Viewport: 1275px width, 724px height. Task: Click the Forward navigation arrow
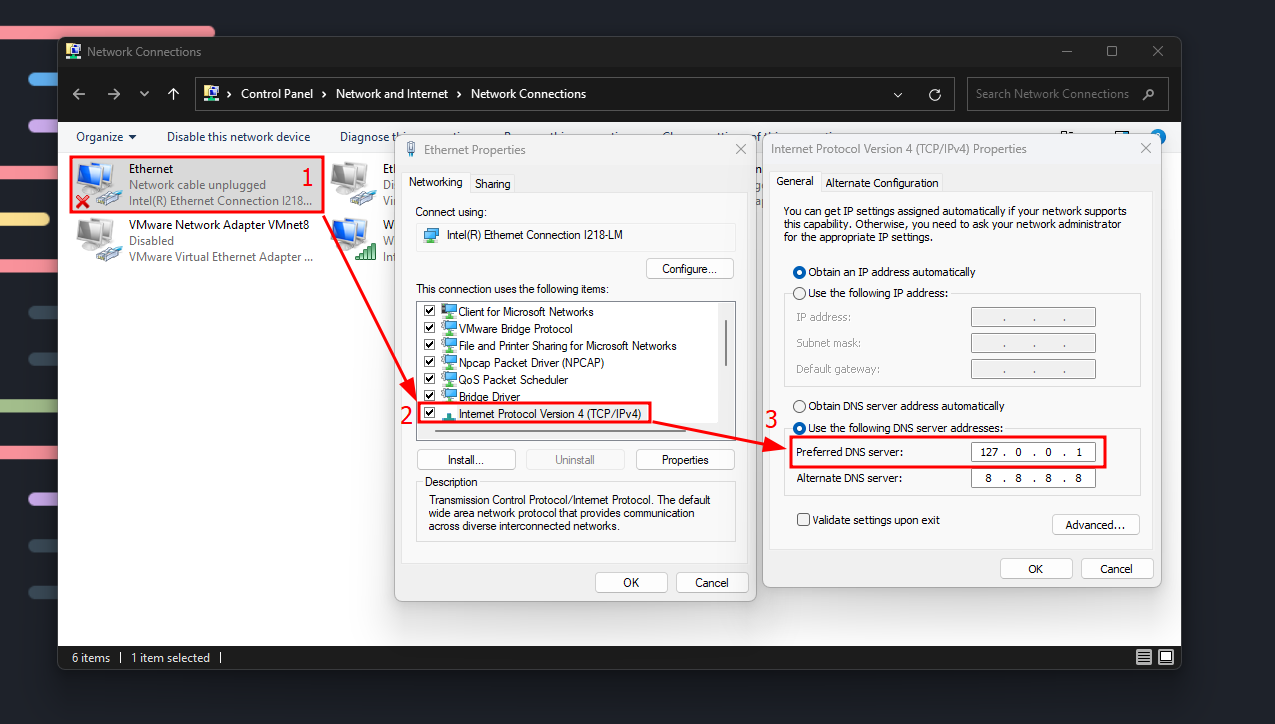[113, 94]
